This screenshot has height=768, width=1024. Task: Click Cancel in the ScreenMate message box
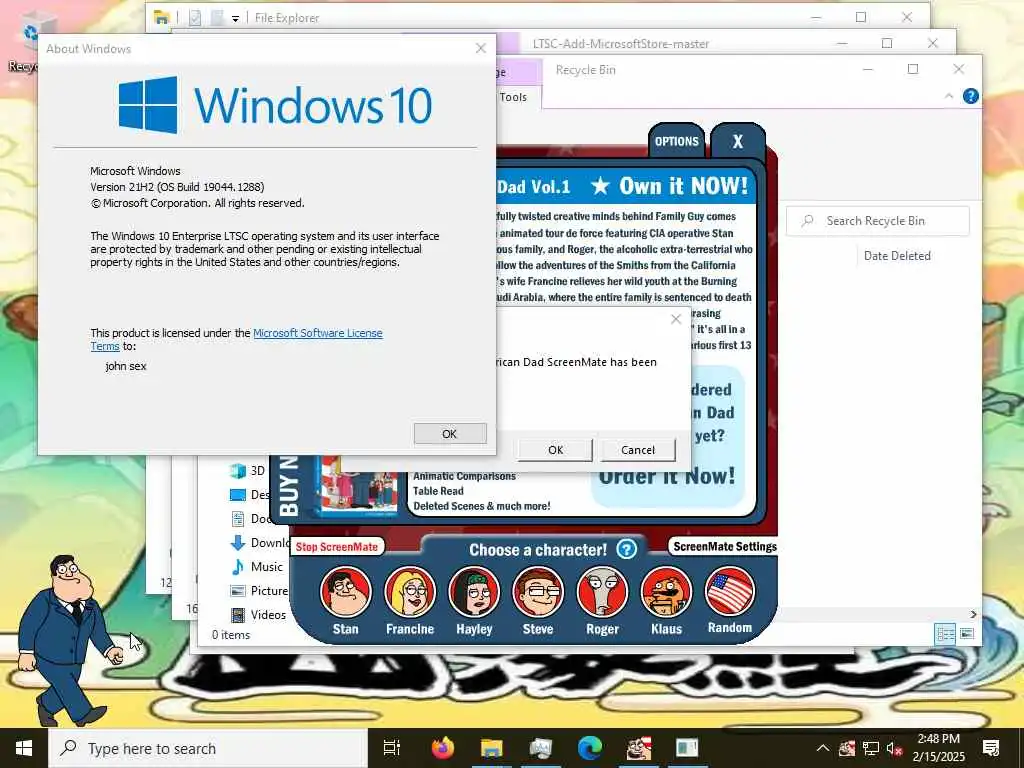[637, 450]
